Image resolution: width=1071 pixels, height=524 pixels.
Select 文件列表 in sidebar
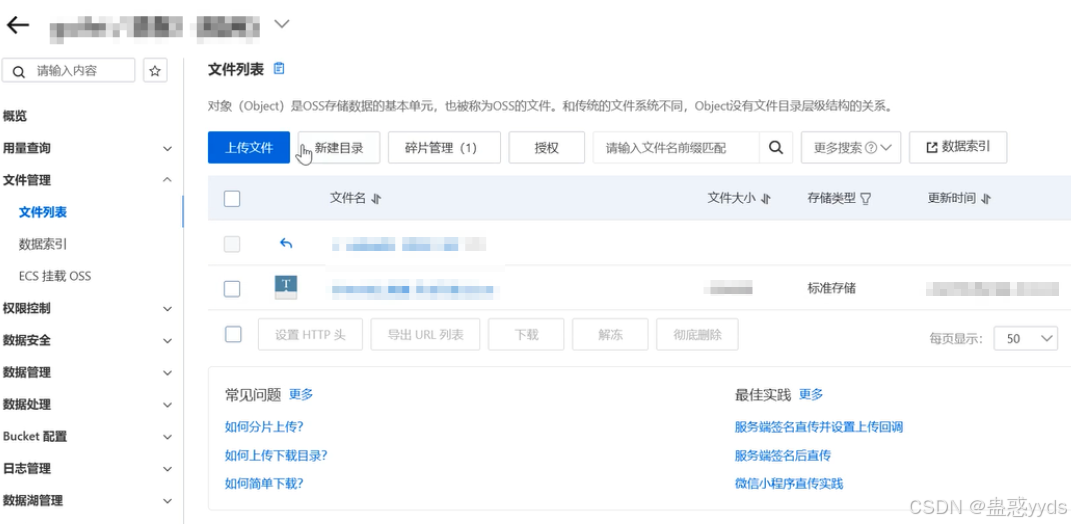pyautogui.click(x=43, y=212)
